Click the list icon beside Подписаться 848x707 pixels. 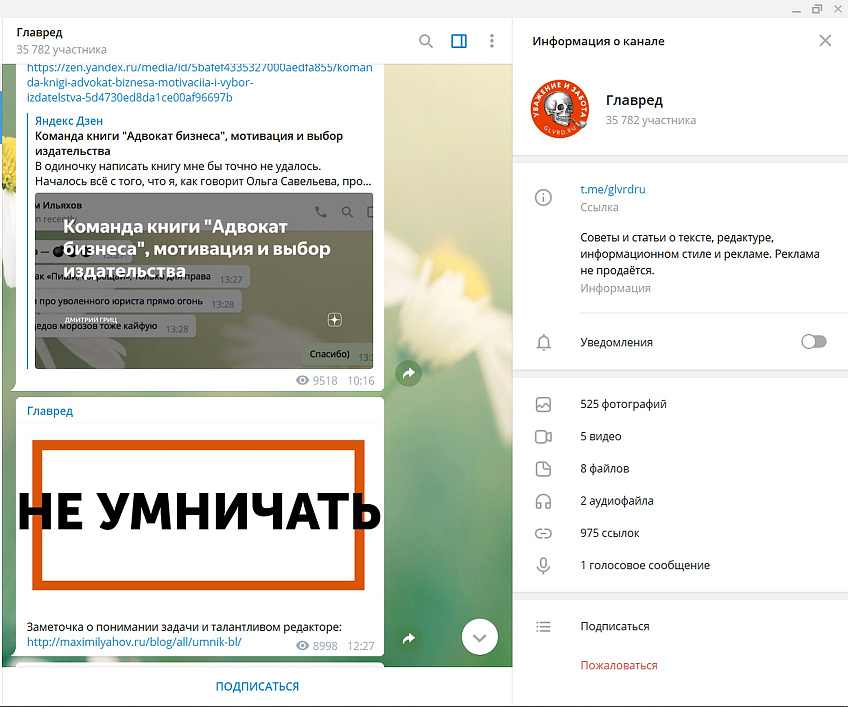544,627
